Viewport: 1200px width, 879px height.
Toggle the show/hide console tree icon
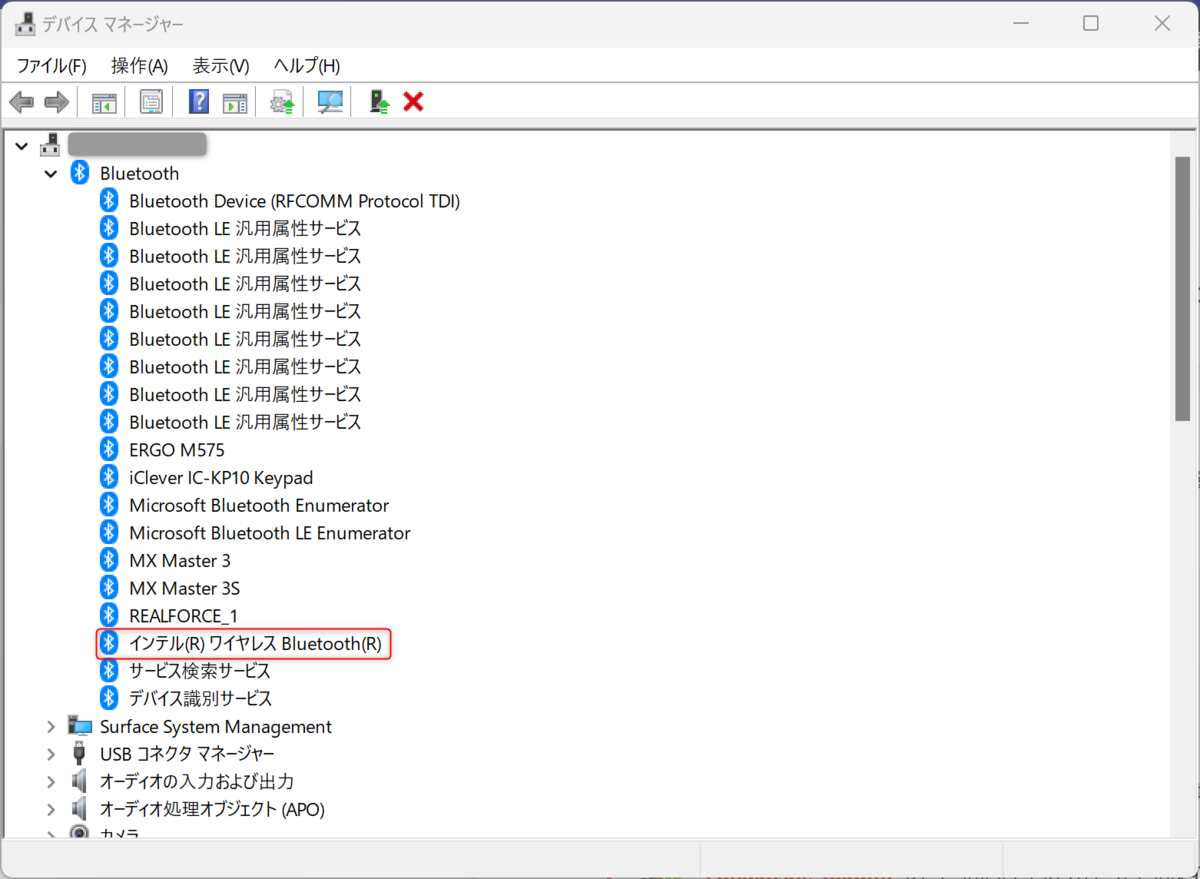pyautogui.click(x=104, y=102)
